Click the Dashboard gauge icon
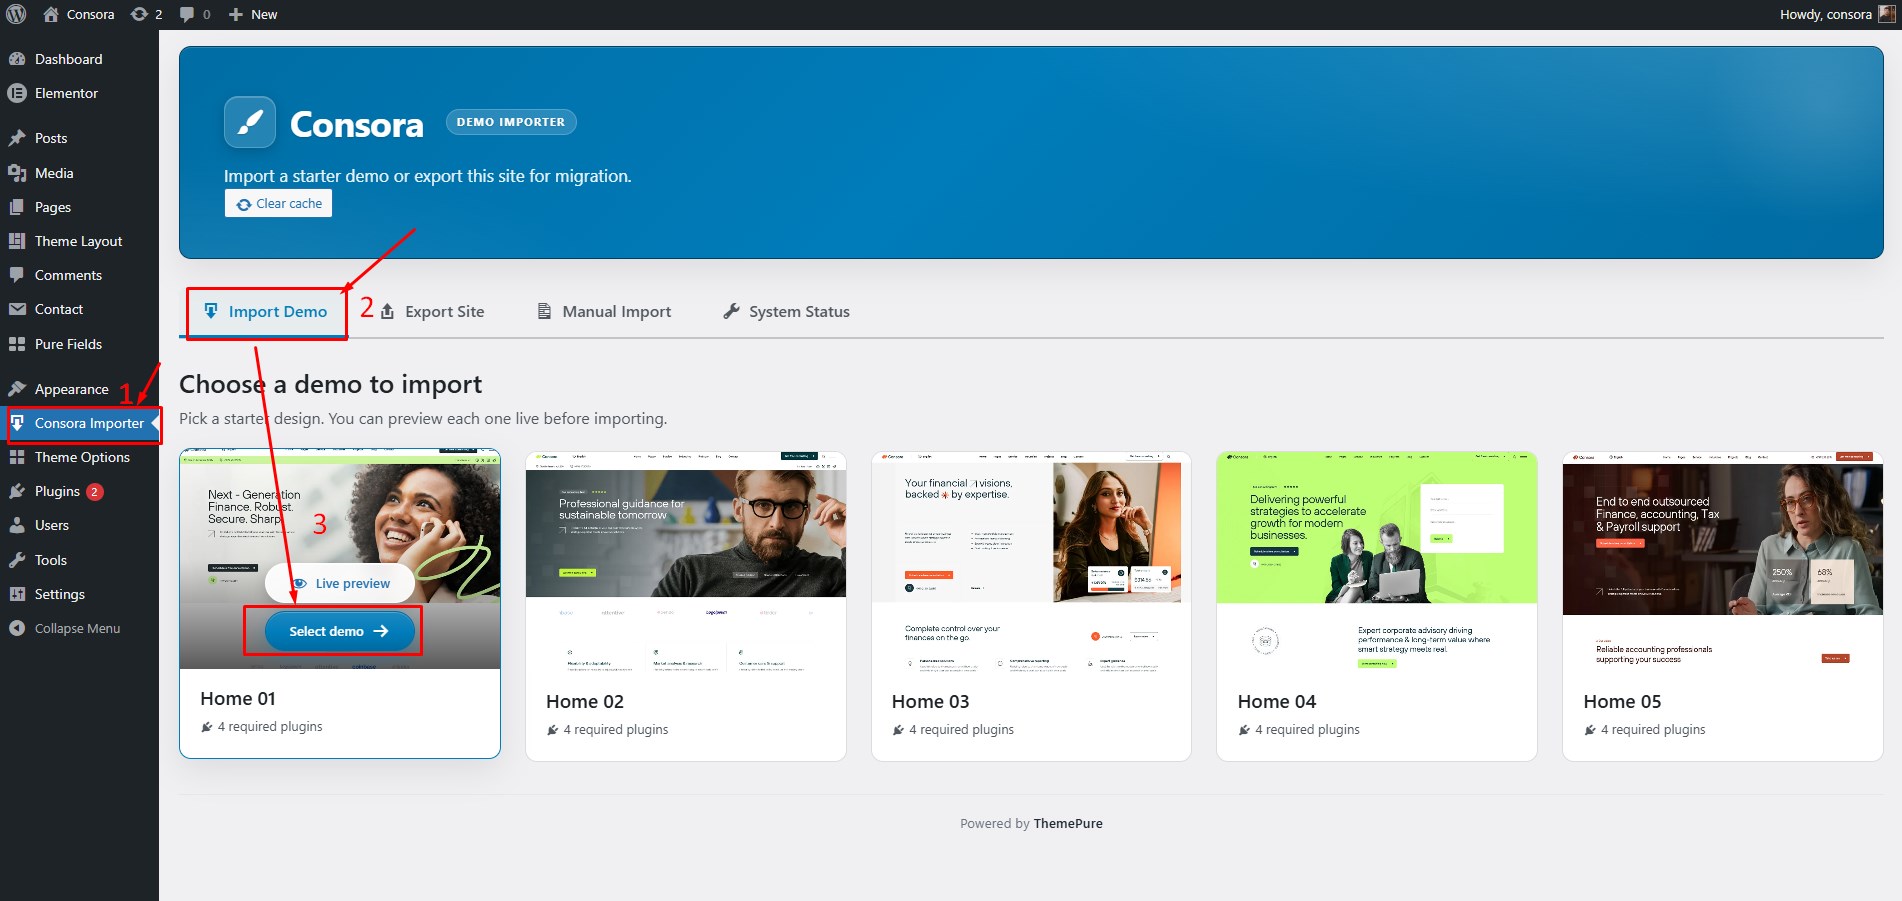Image resolution: width=1902 pixels, height=901 pixels. (17, 59)
